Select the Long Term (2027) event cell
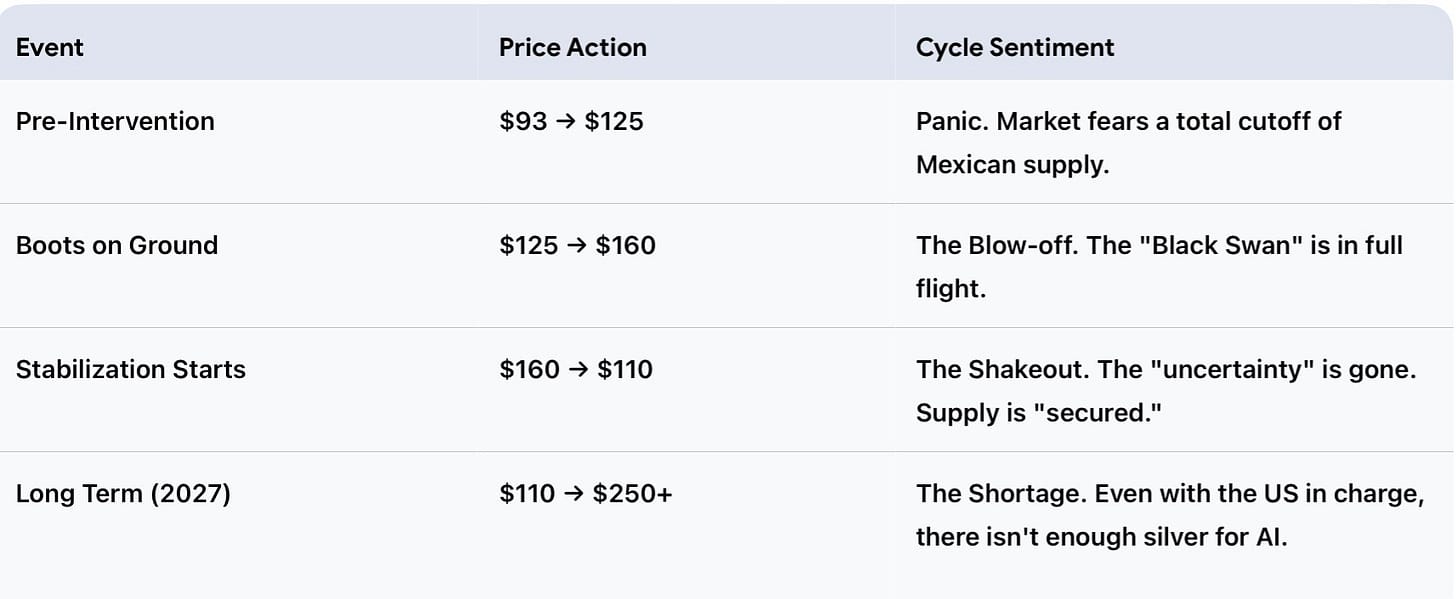 click(123, 493)
